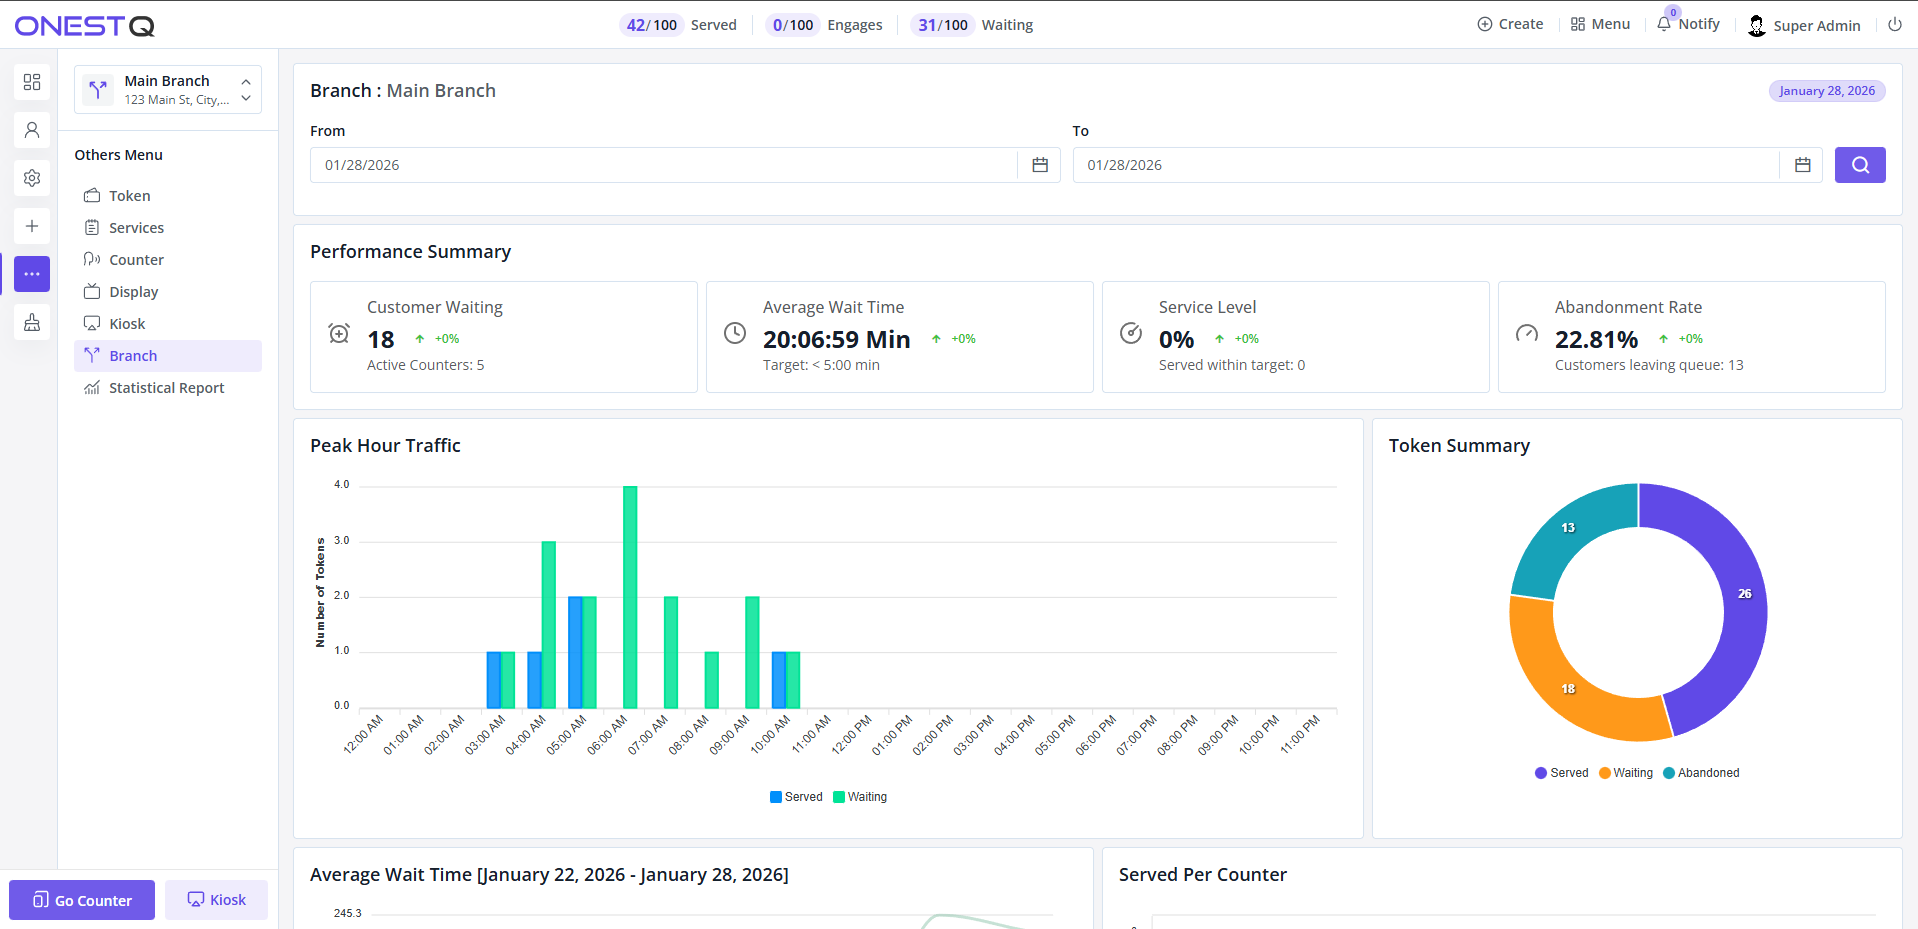Click the Display monitor icon in sidebar

coord(92,291)
